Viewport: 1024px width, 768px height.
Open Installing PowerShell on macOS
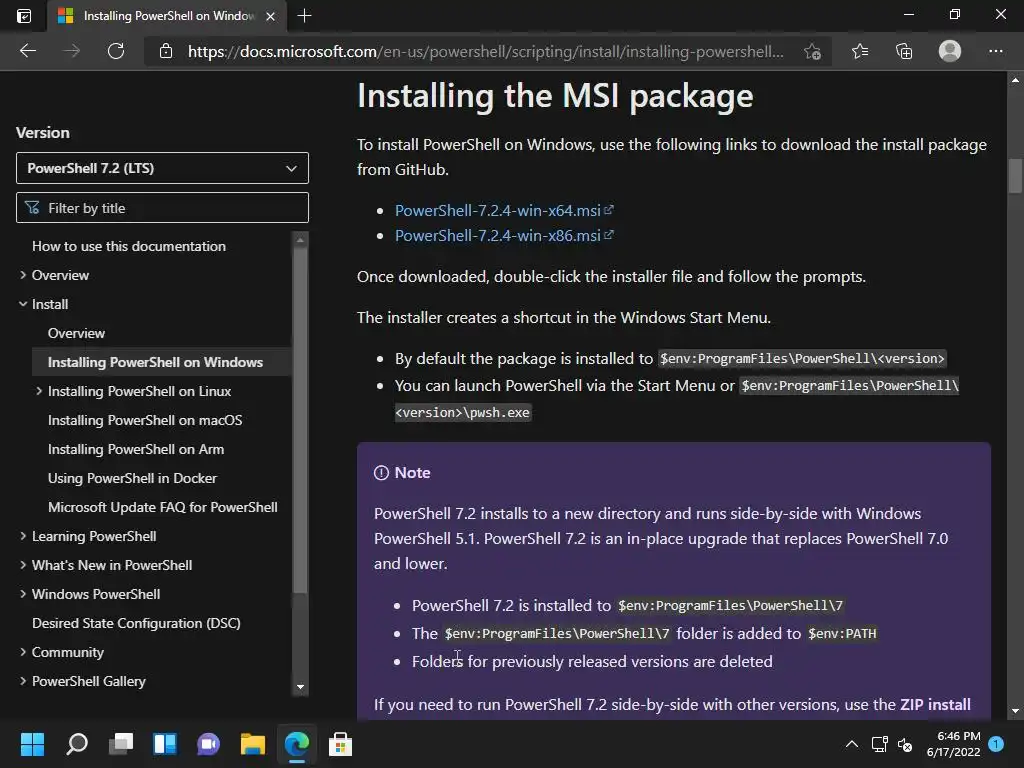pos(145,420)
